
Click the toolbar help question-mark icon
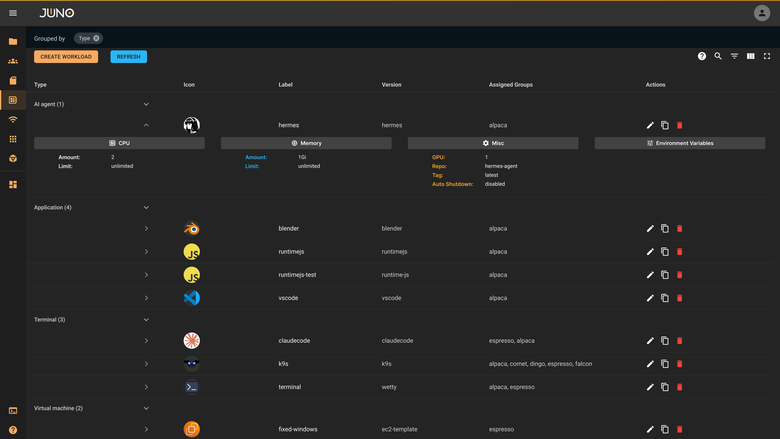click(701, 56)
